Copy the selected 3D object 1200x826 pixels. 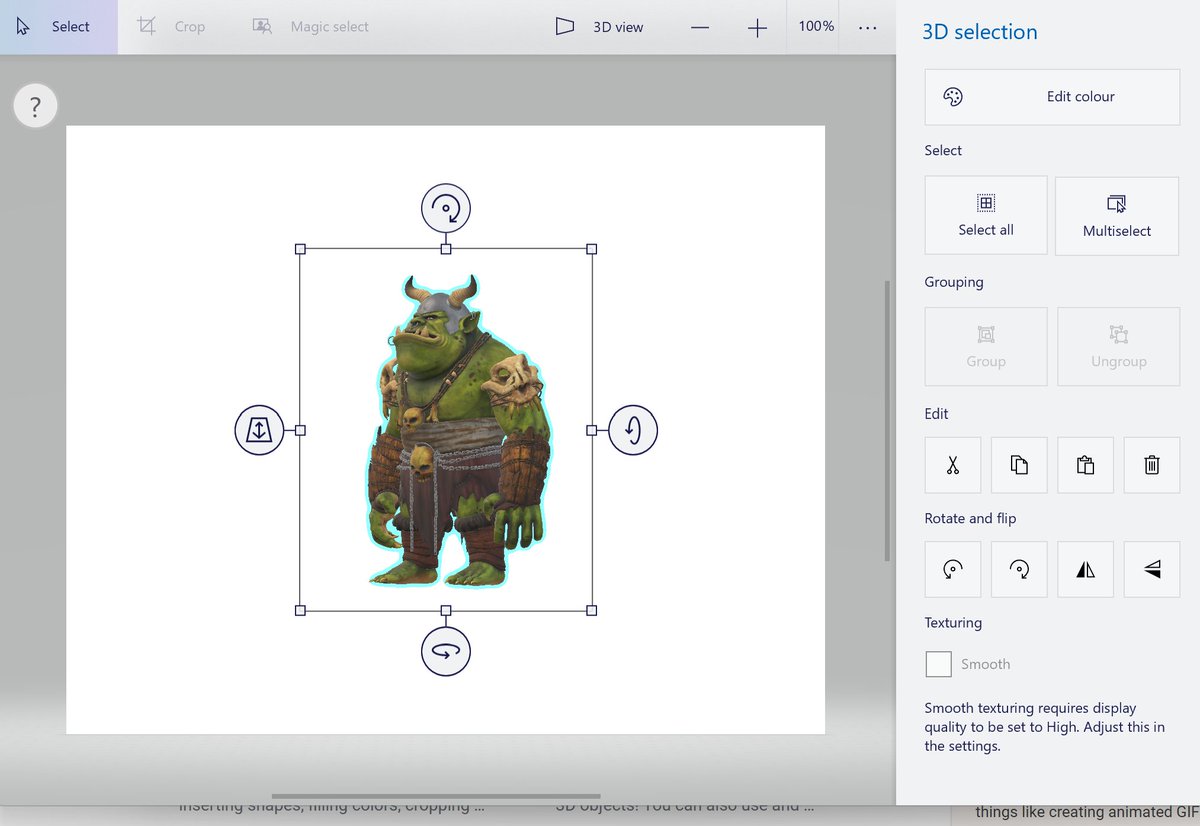[1019, 465]
